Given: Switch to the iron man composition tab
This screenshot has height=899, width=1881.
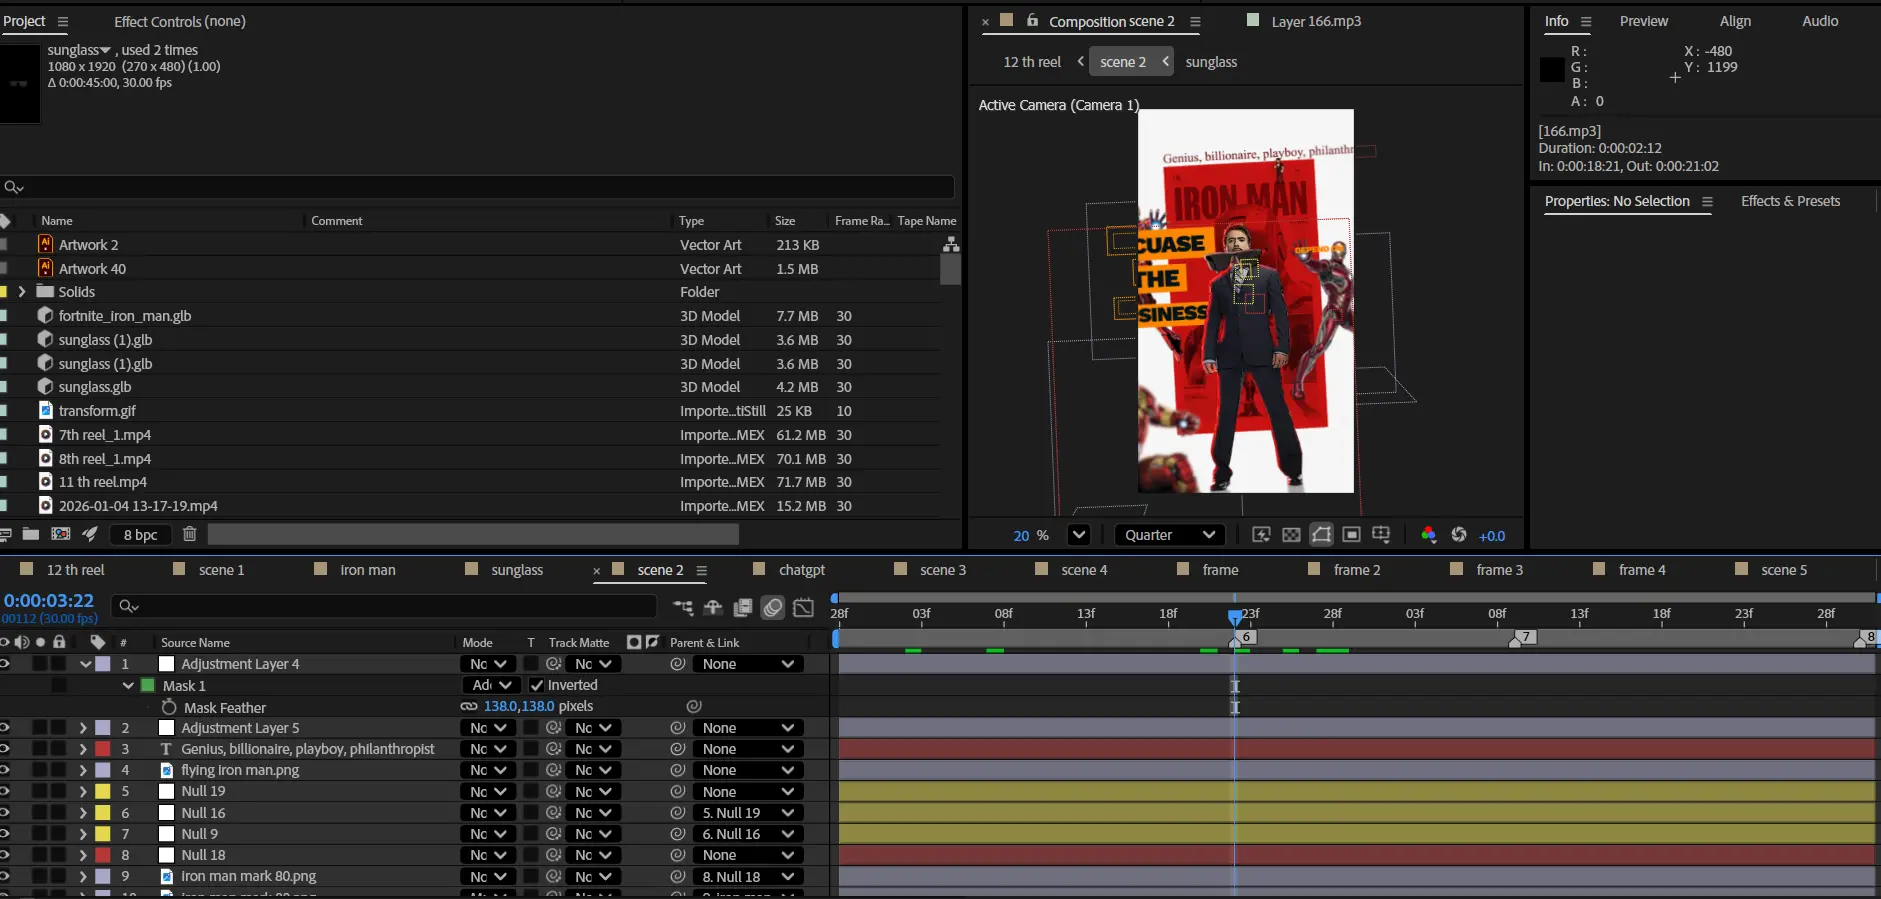Looking at the screenshot, I should click(367, 570).
